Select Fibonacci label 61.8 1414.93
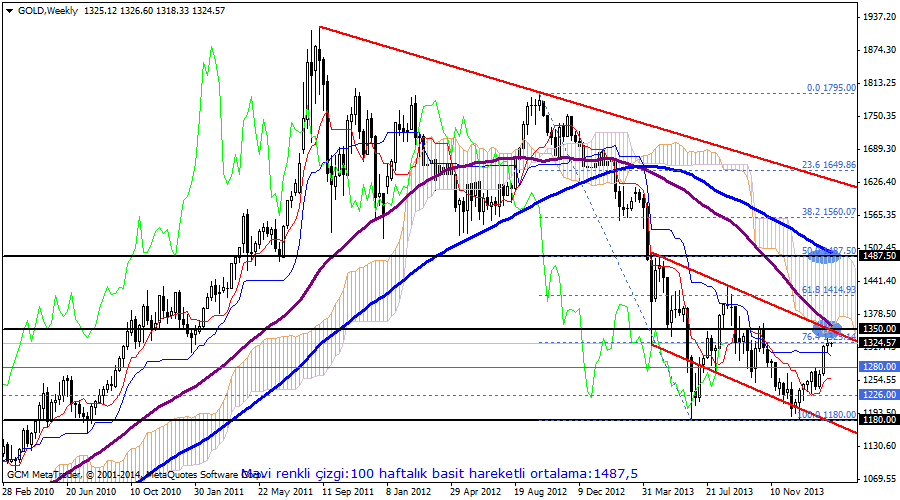Screen dimensions: 900x500 pyautogui.click(x=829, y=290)
